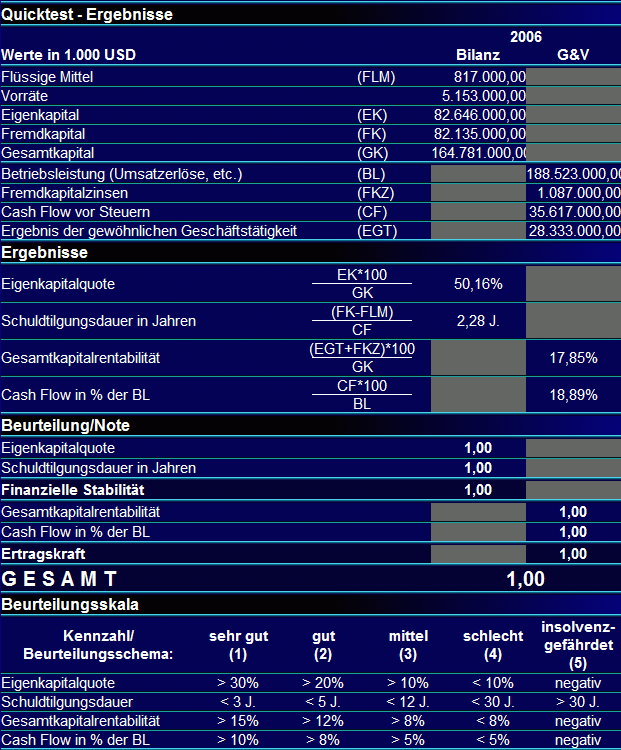Click the Cash Flow vor Steuern value
This screenshot has height=750, width=621.
click(574, 212)
